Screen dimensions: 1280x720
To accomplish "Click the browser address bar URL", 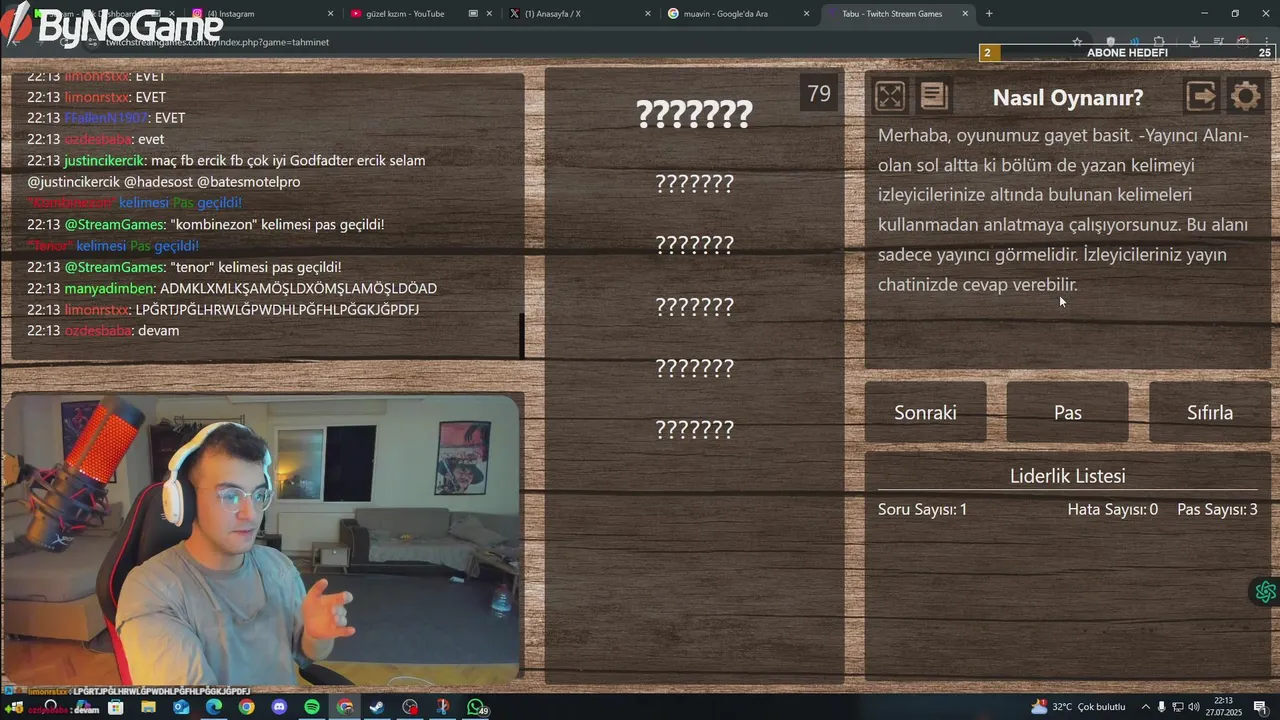I will pos(217,42).
